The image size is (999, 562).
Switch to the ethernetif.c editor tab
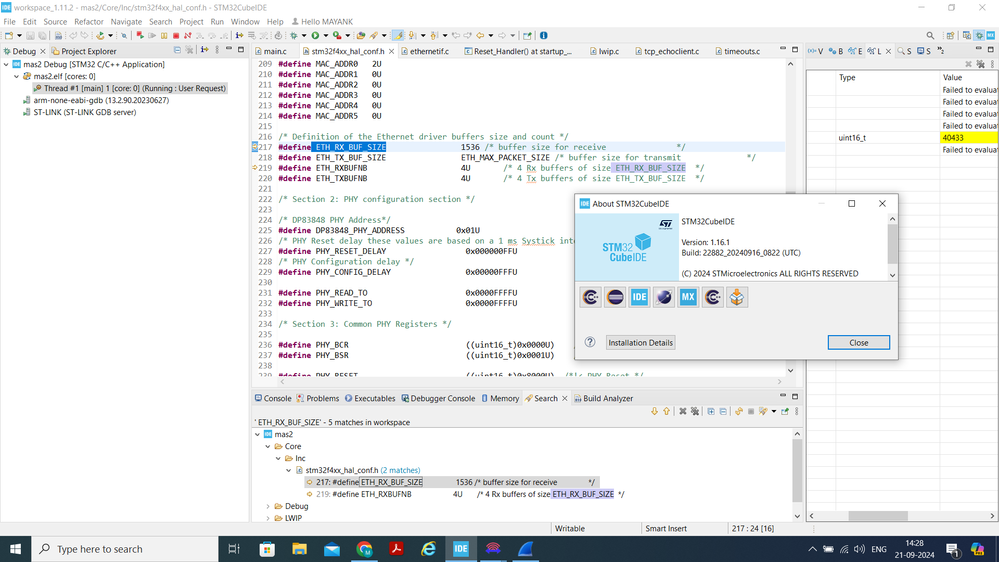430,51
